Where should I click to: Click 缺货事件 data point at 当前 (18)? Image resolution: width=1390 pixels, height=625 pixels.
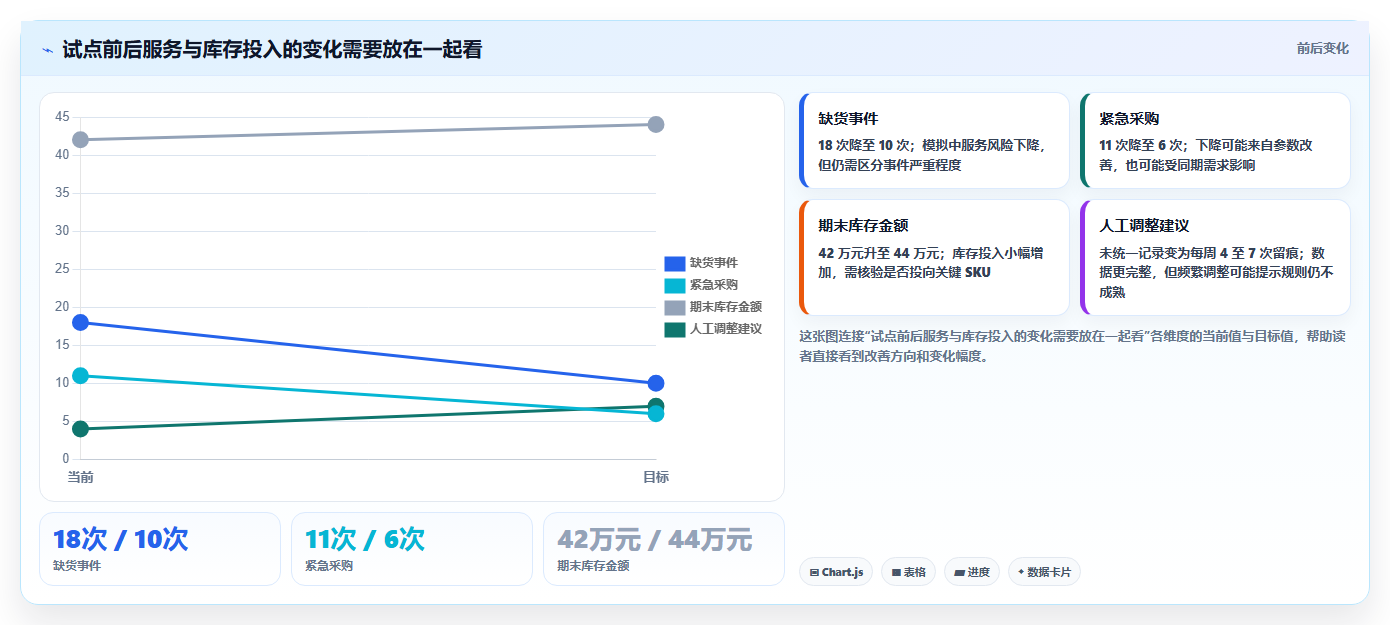80,322
